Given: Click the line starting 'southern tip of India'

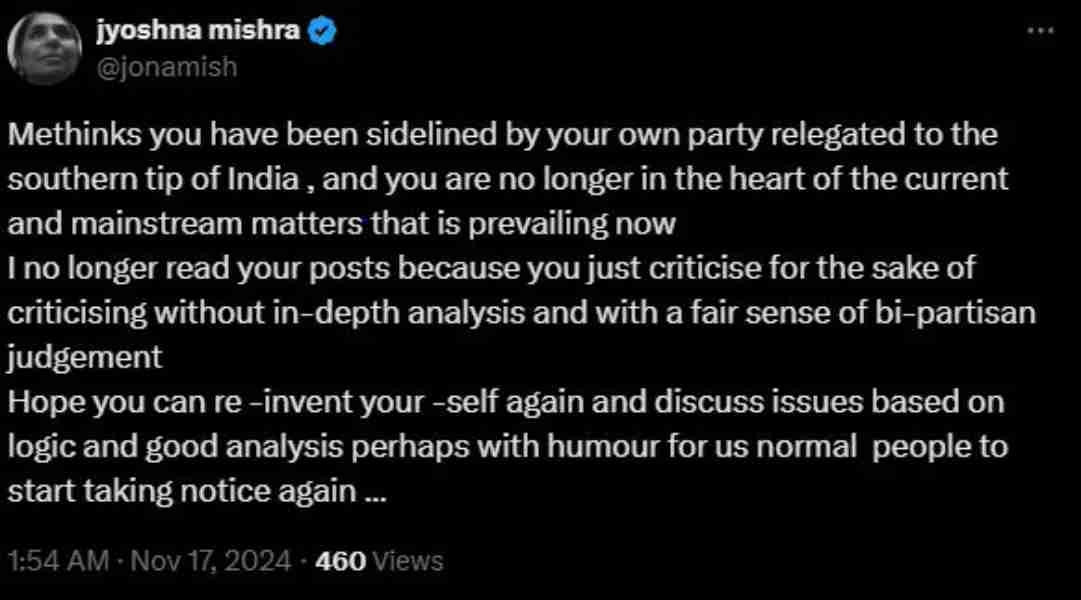Looking at the screenshot, I should [x=508, y=180].
